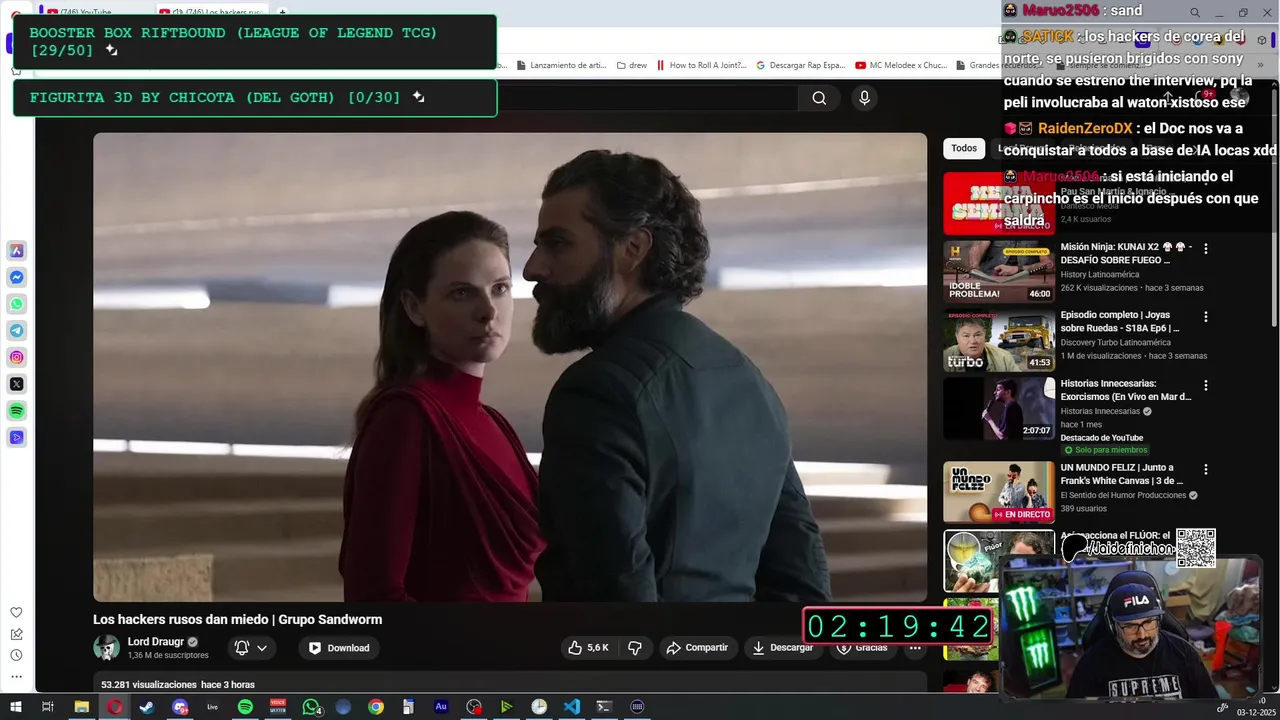Click the main video player frame
Screen dimensions: 1280x720
pyautogui.click(x=510, y=367)
